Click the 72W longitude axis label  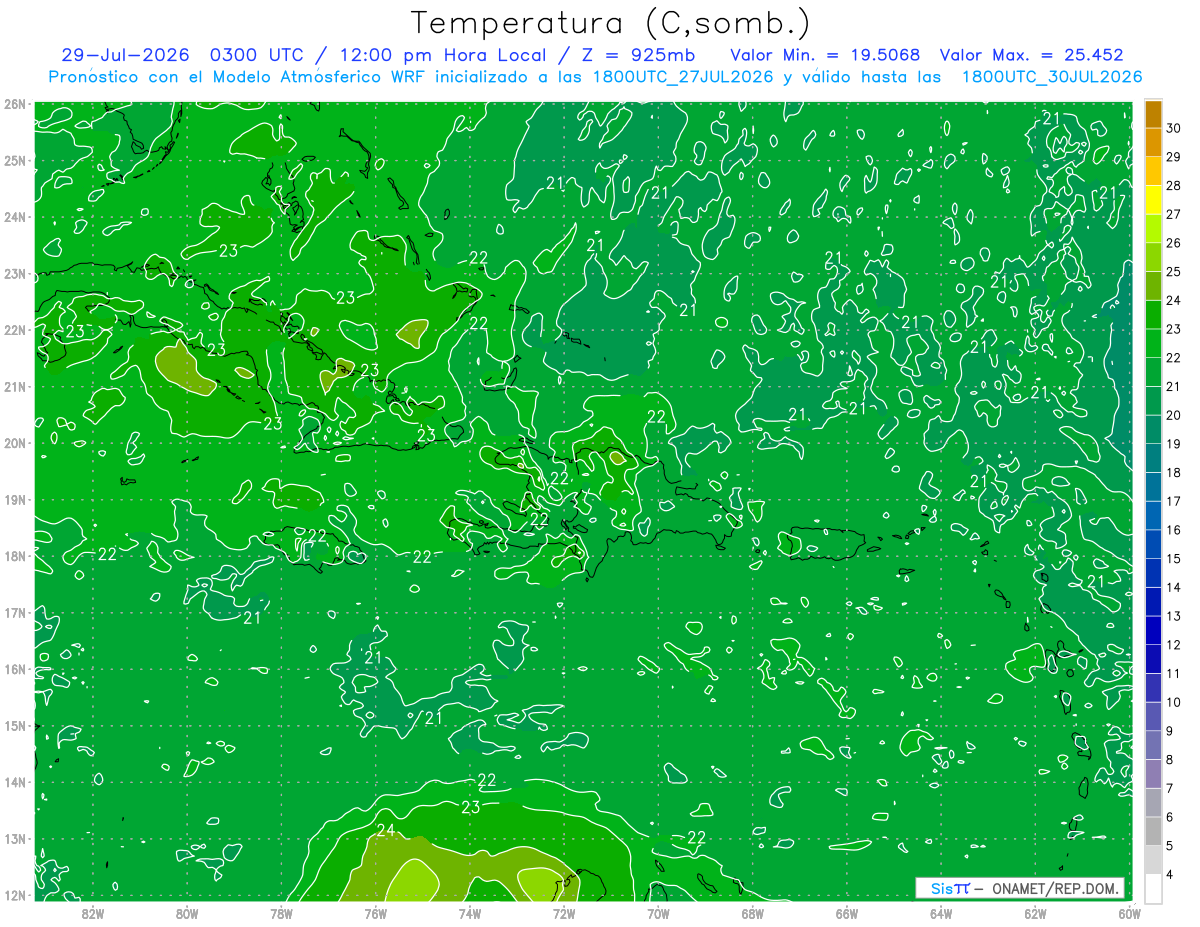(564, 913)
